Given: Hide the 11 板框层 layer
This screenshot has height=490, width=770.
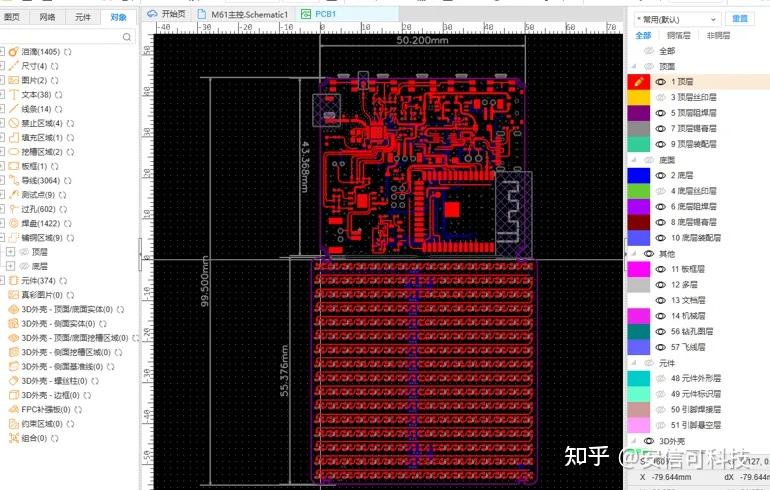Looking at the screenshot, I should tap(661, 269).
